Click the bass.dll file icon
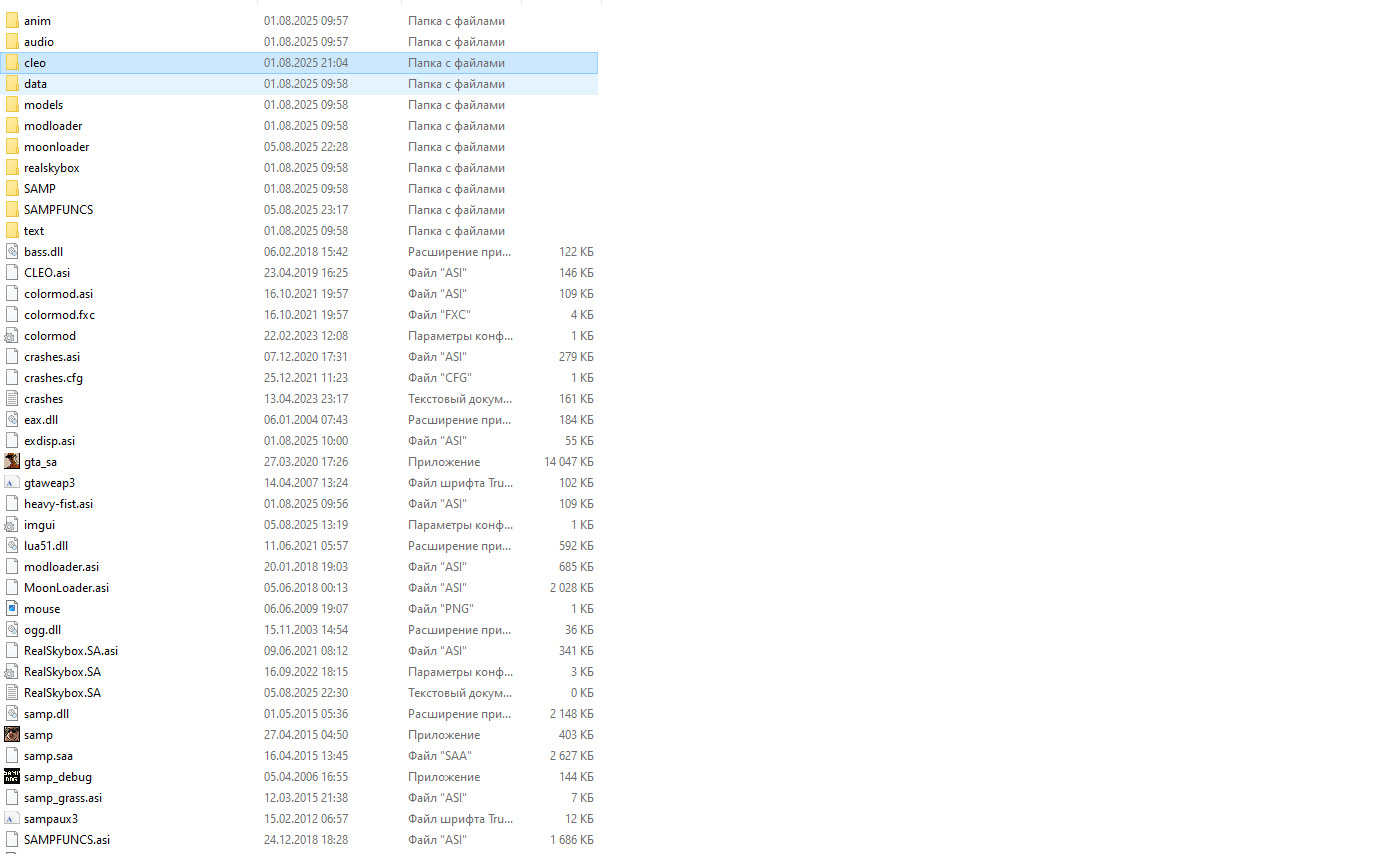 [x=12, y=252]
